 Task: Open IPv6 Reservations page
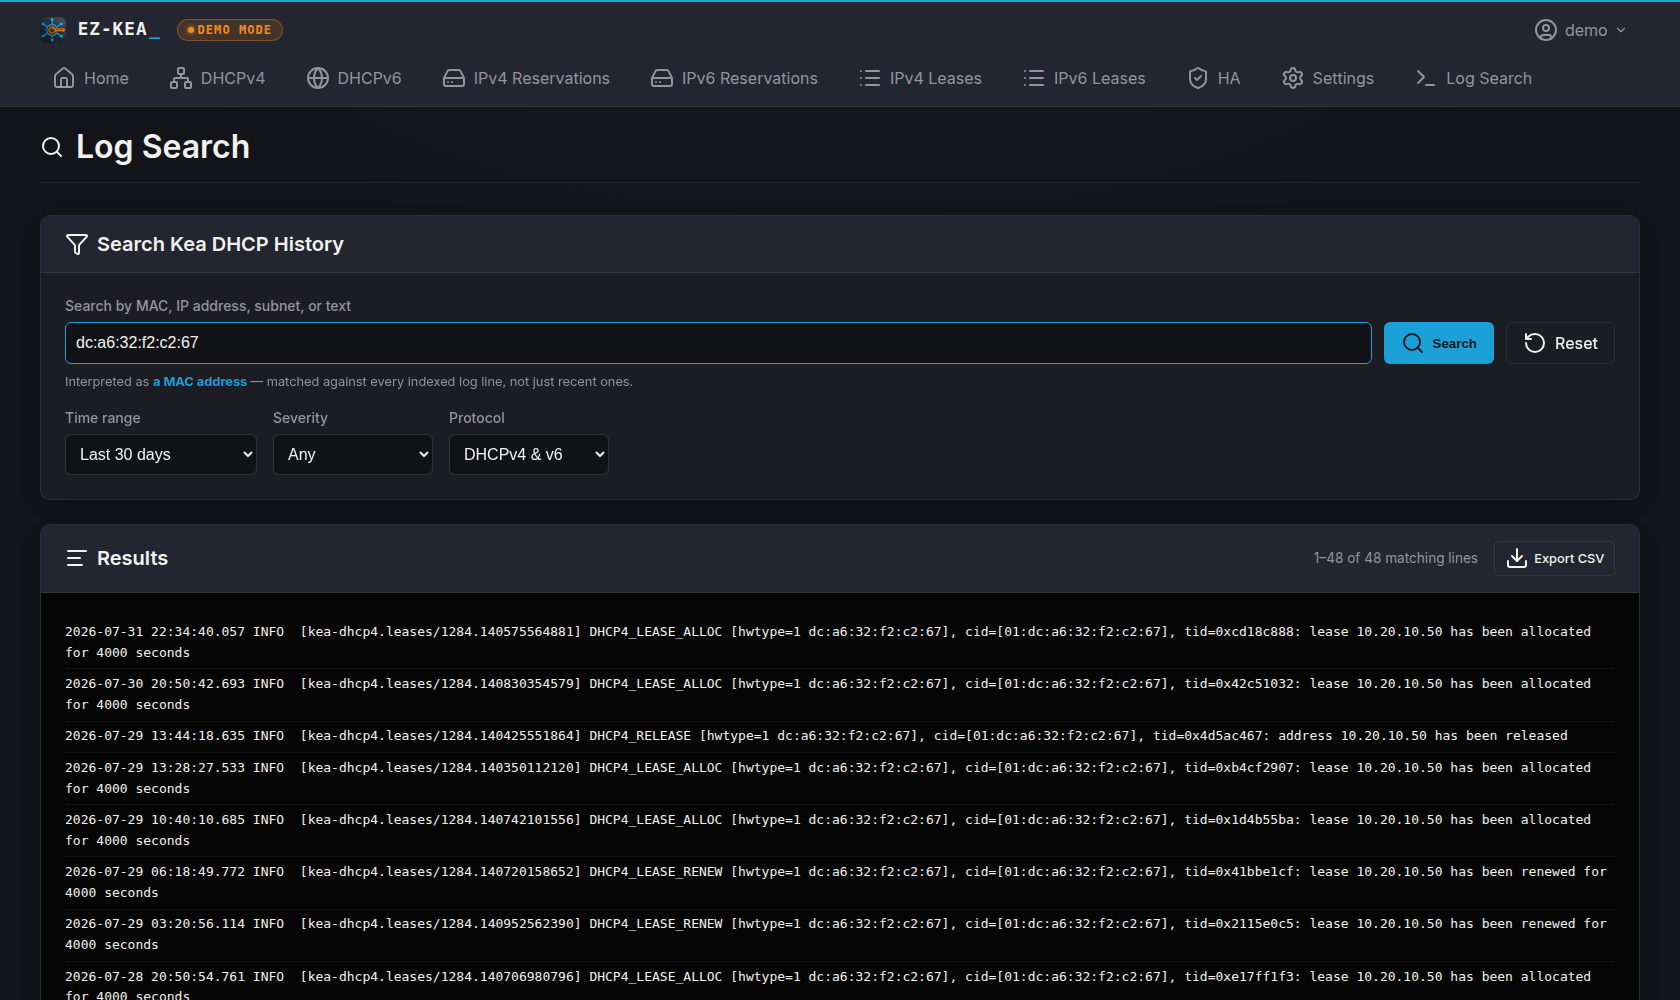(734, 78)
